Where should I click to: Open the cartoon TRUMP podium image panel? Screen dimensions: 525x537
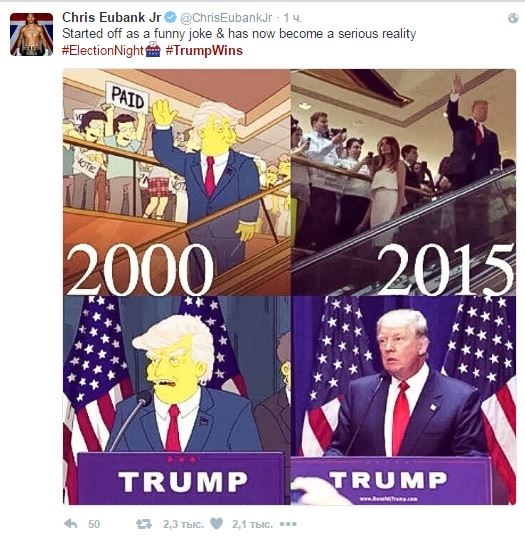pyautogui.click(x=177, y=400)
